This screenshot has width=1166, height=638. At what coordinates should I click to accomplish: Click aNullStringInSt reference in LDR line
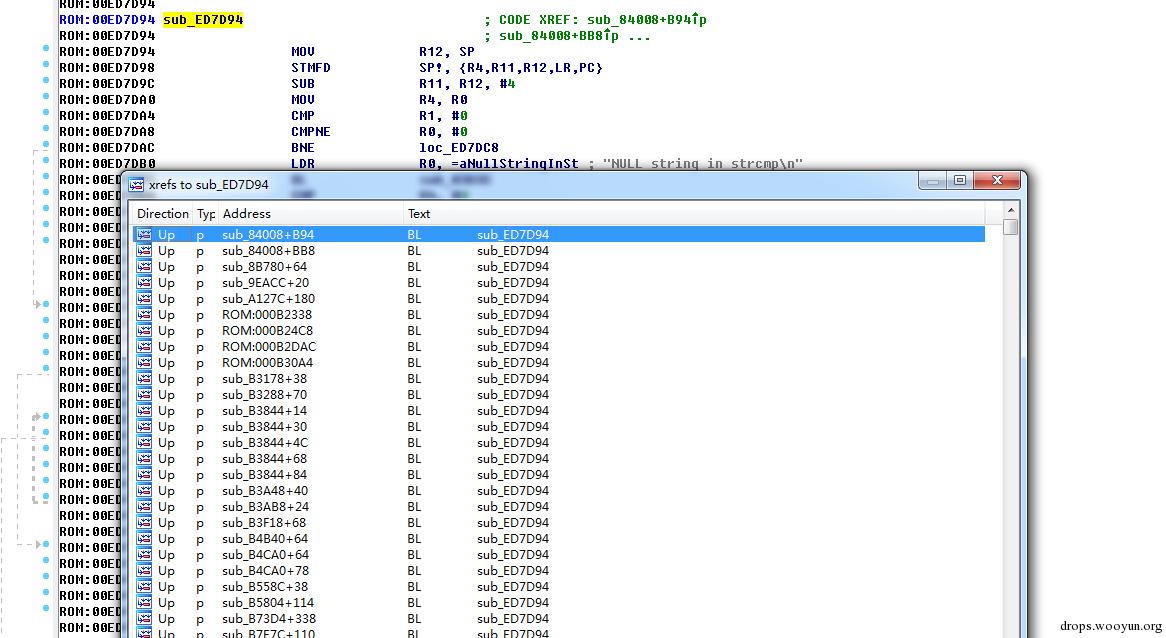[518, 164]
